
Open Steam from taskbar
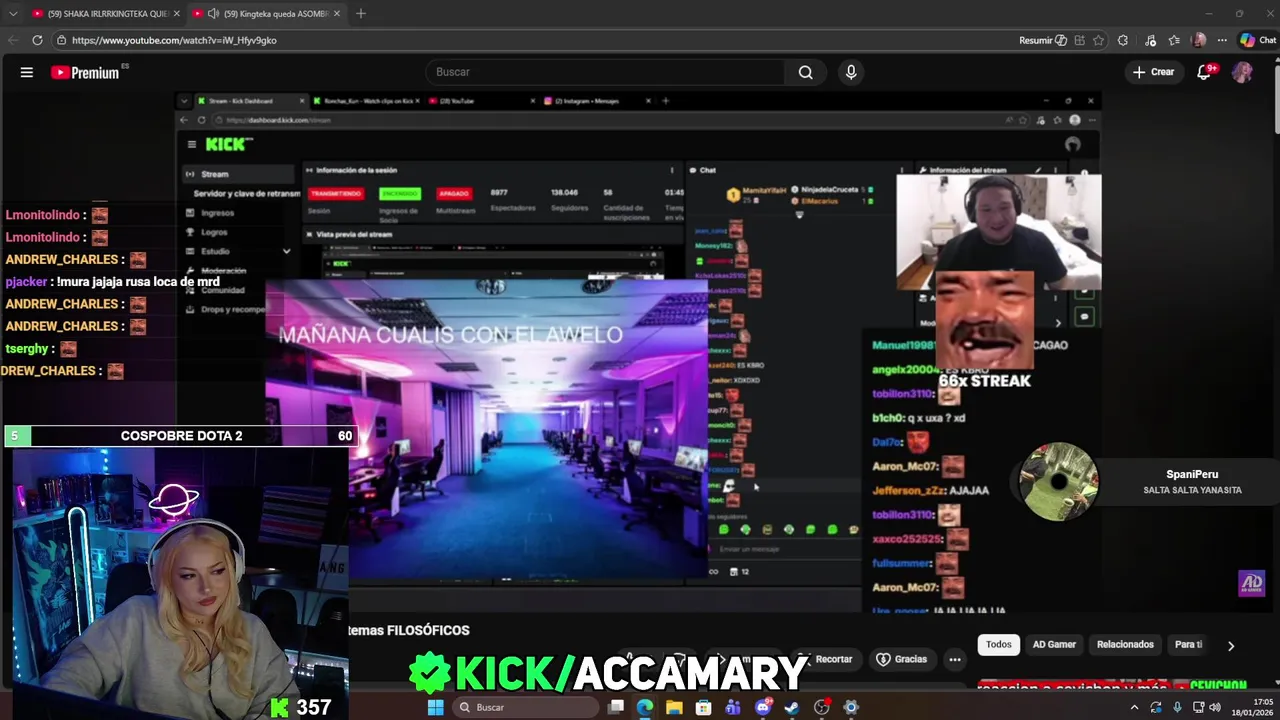point(792,707)
